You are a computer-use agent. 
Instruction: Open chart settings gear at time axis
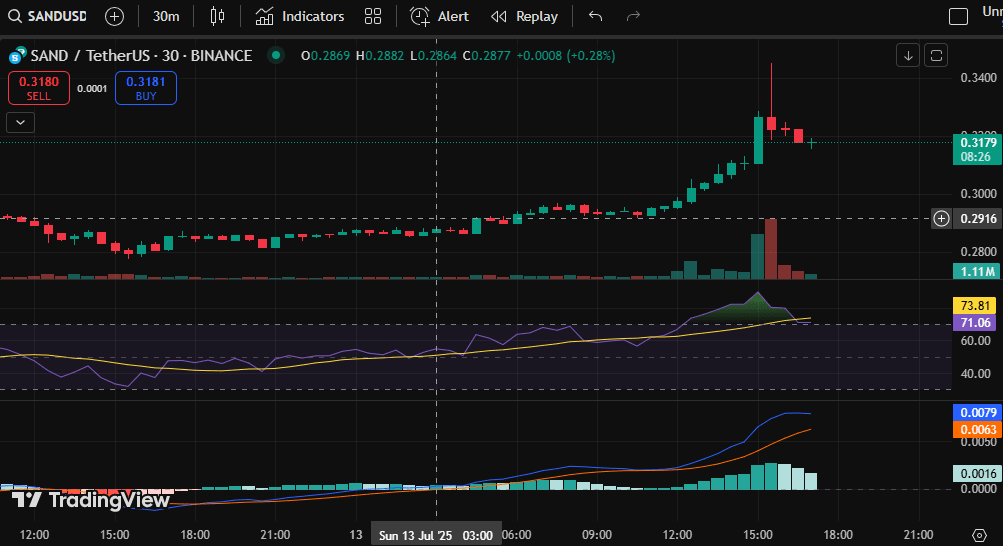pos(979,534)
